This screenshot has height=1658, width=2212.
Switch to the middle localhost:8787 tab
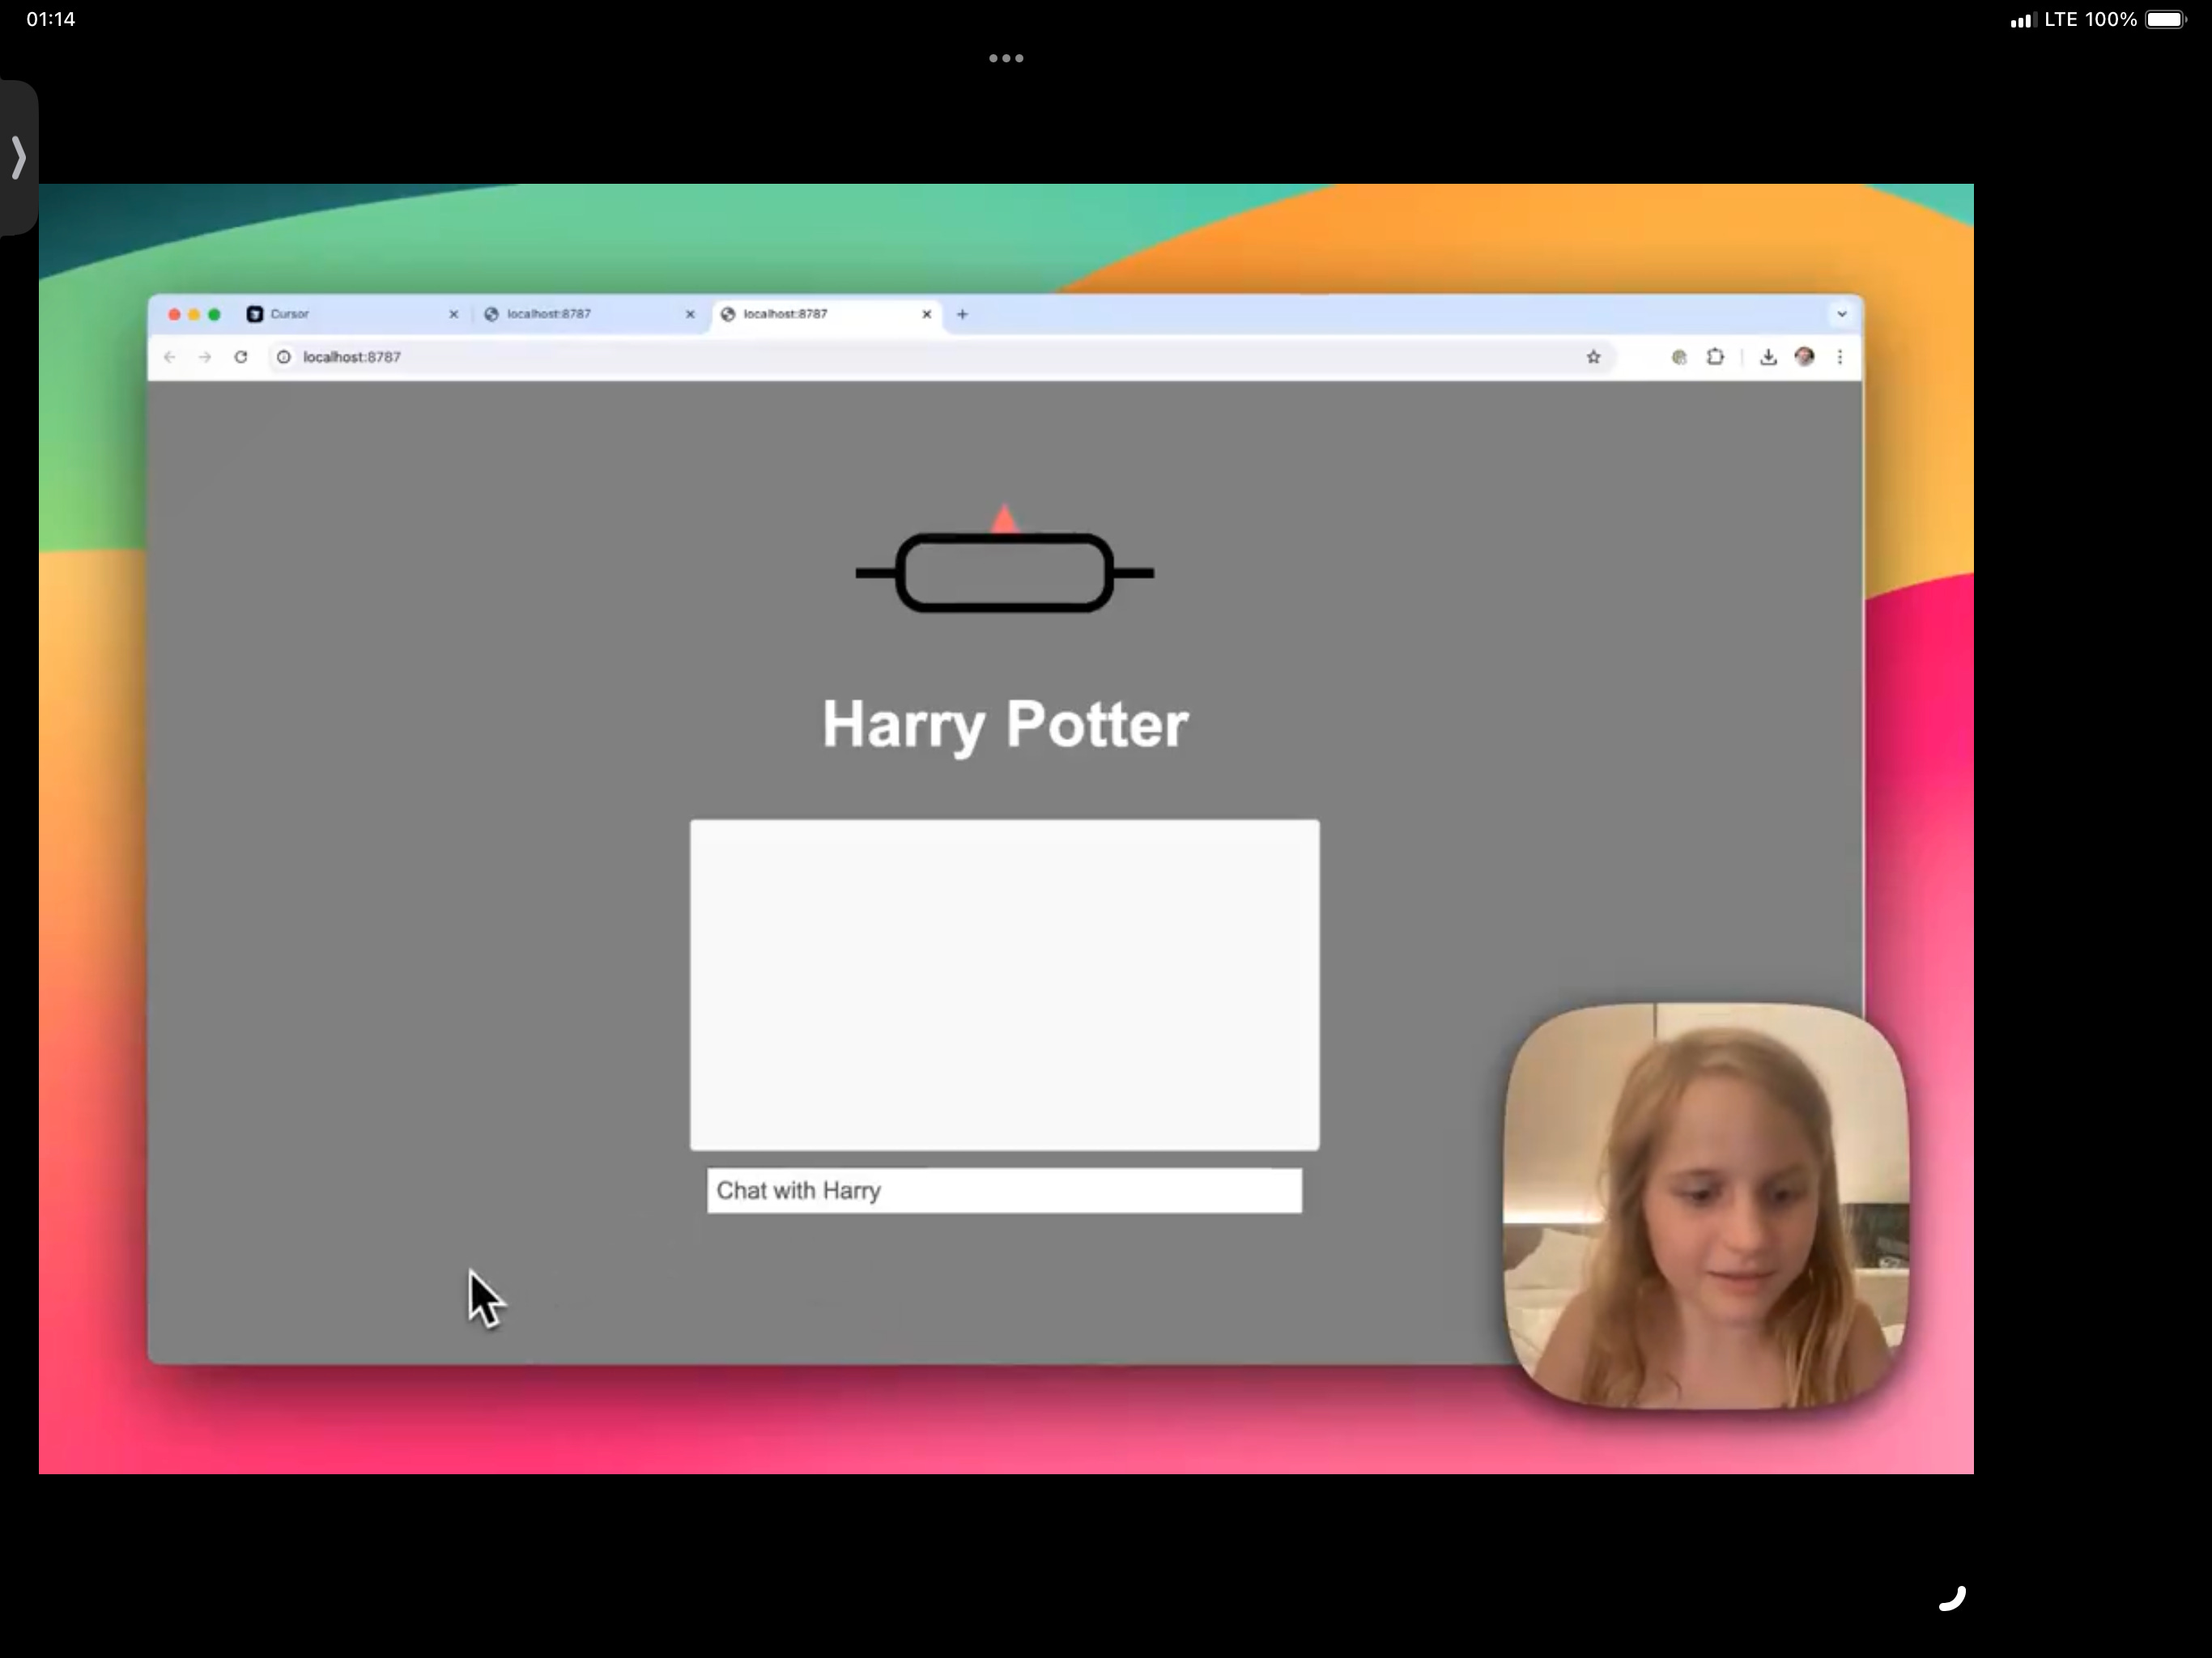tap(590, 314)
